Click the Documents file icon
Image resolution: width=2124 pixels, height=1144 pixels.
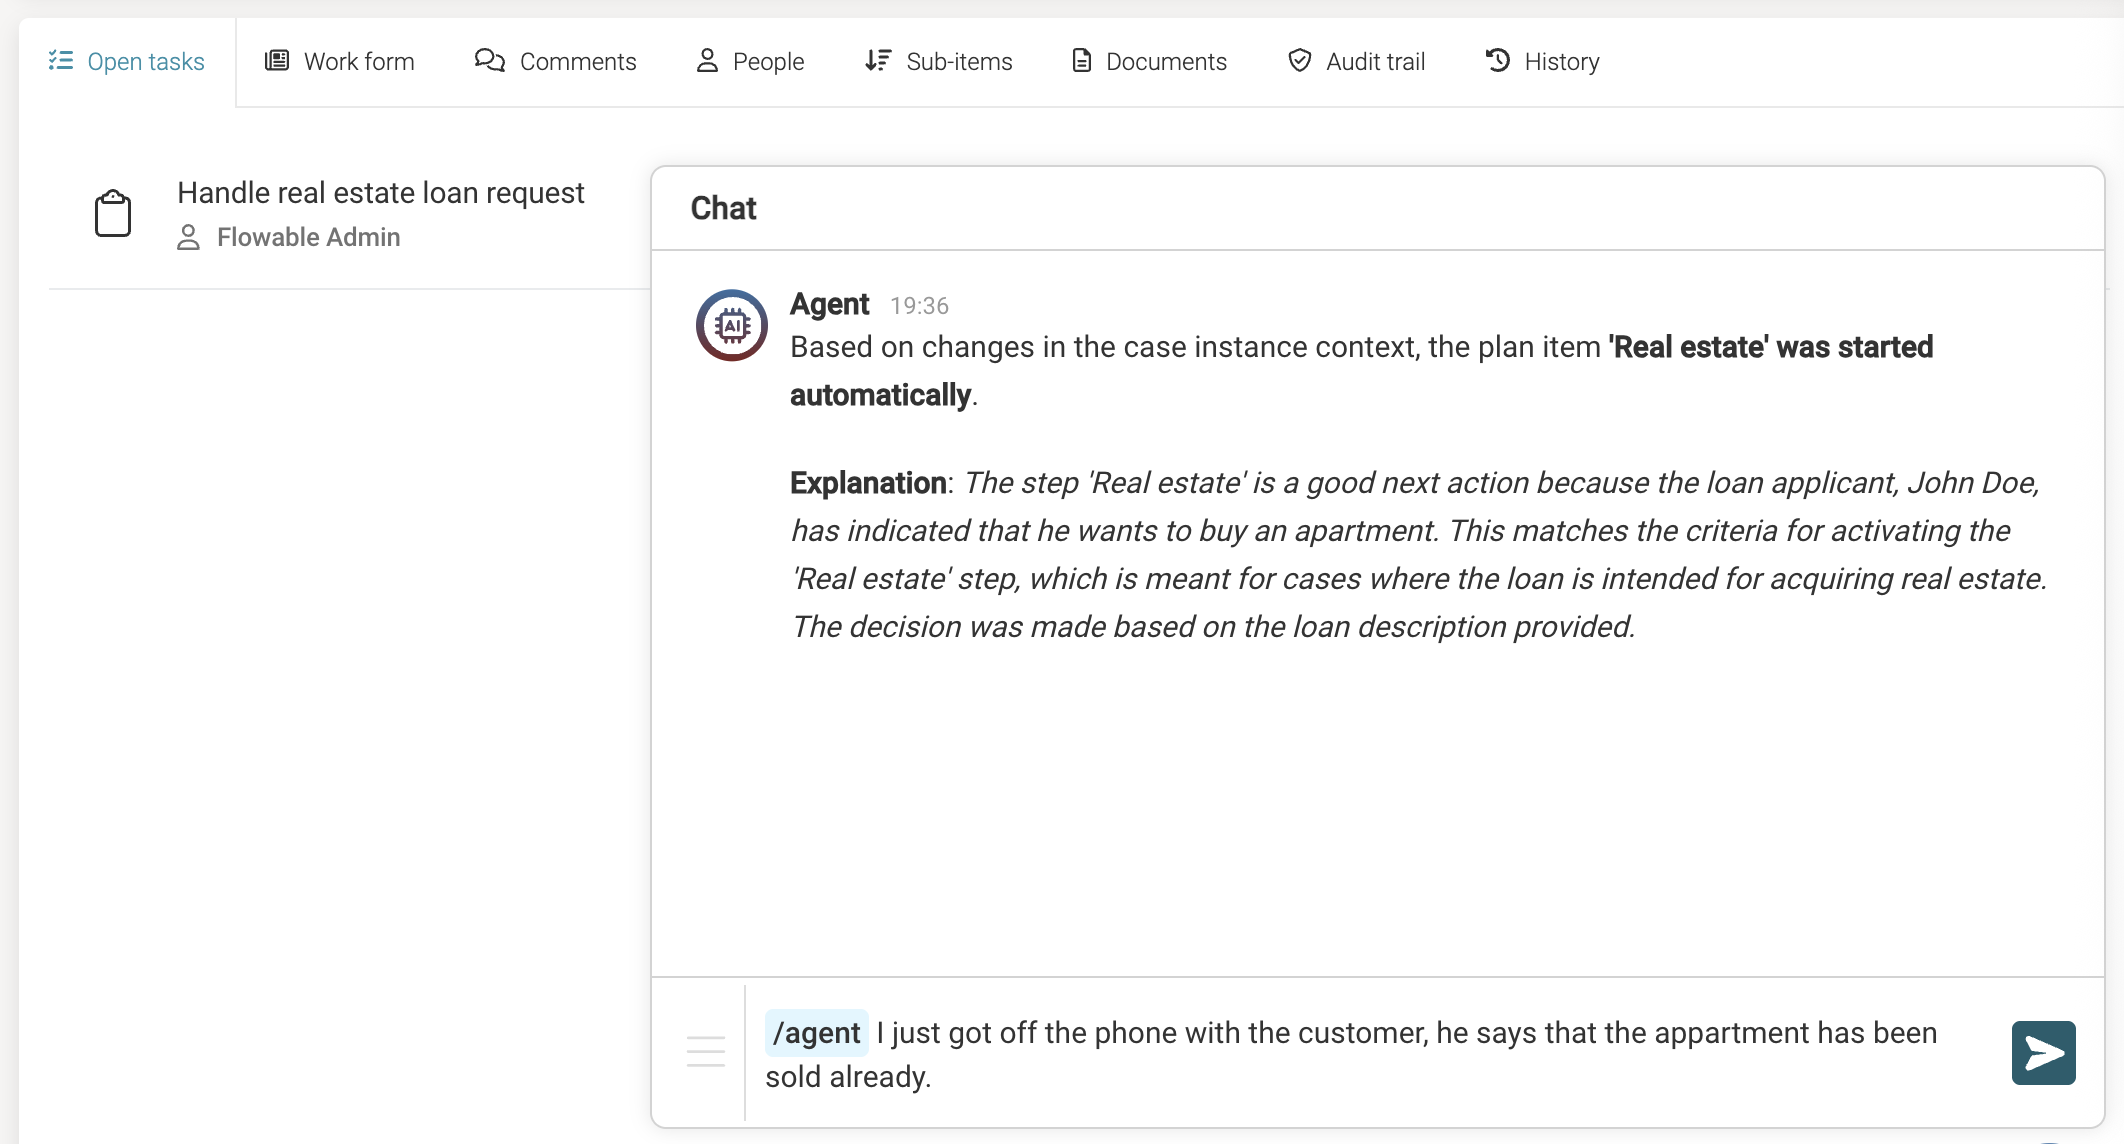pyautogui.click(x=1081, y=61)
